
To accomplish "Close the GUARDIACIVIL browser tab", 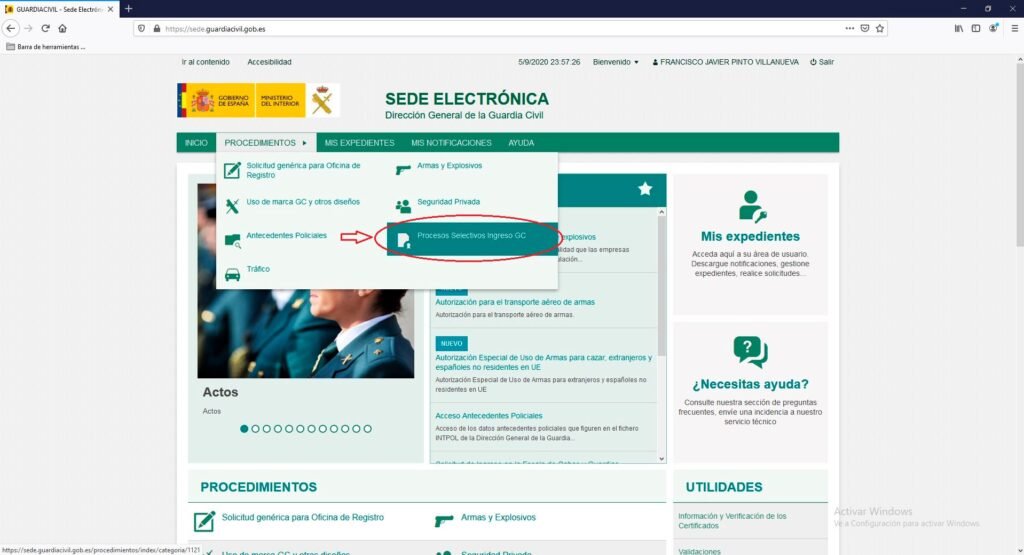I will point(110,9).
